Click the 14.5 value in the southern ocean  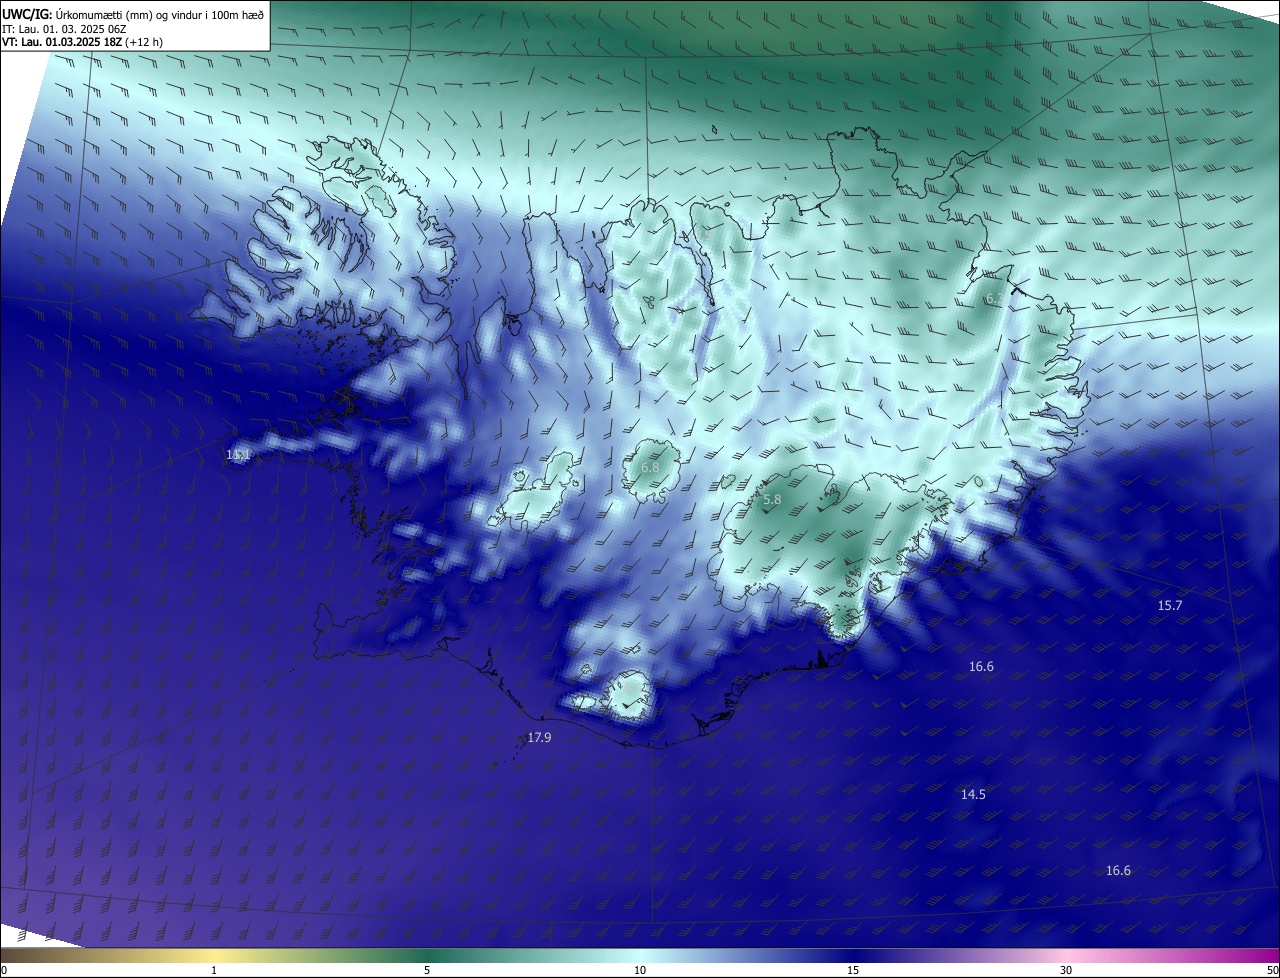[x=973, y=794]
